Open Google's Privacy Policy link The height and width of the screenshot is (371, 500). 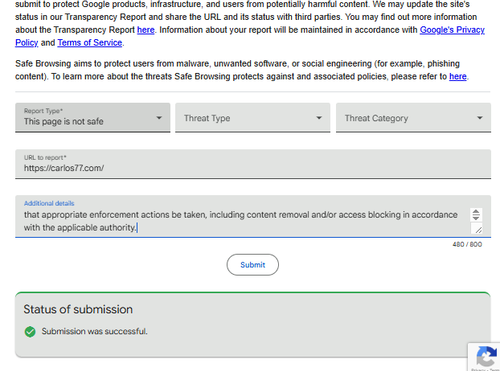452,30
